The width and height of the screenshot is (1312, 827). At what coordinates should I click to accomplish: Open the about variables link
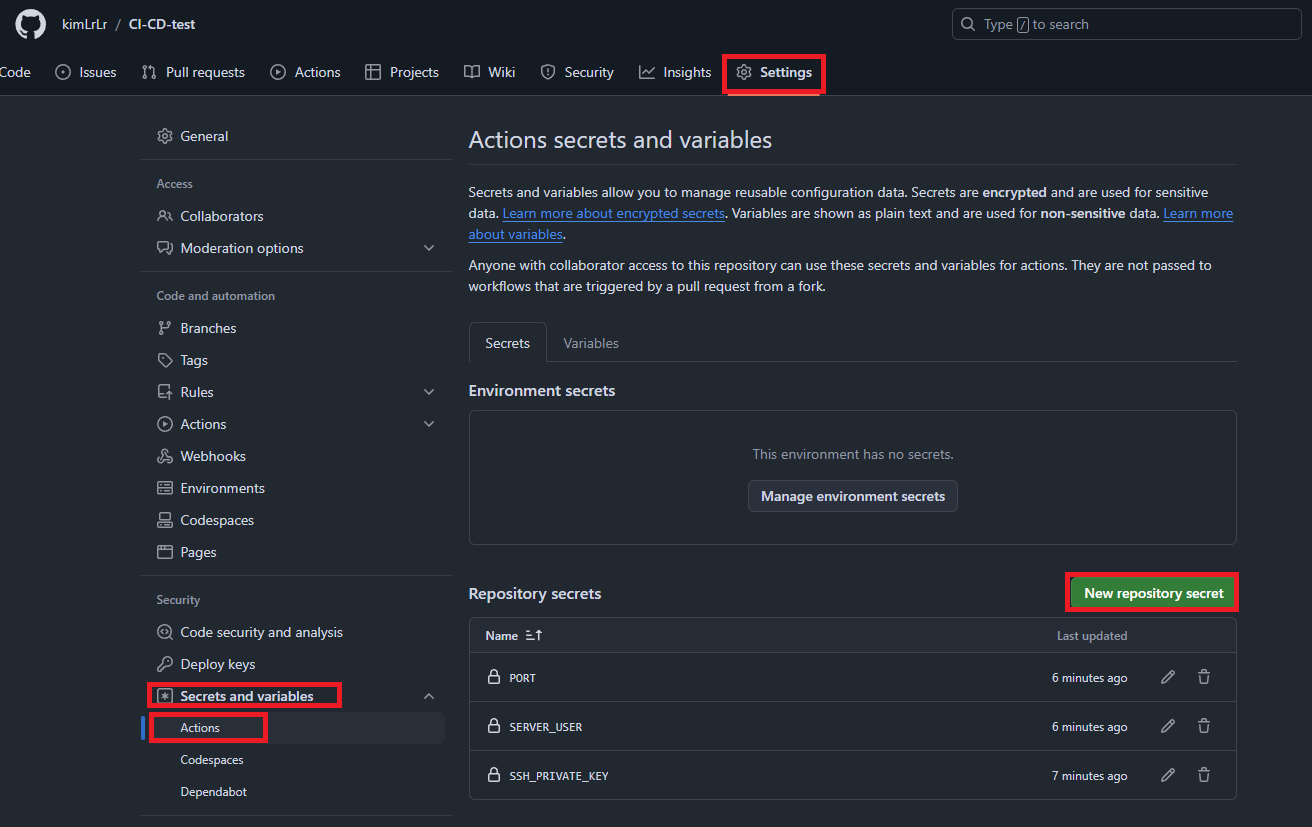point(516,234)
